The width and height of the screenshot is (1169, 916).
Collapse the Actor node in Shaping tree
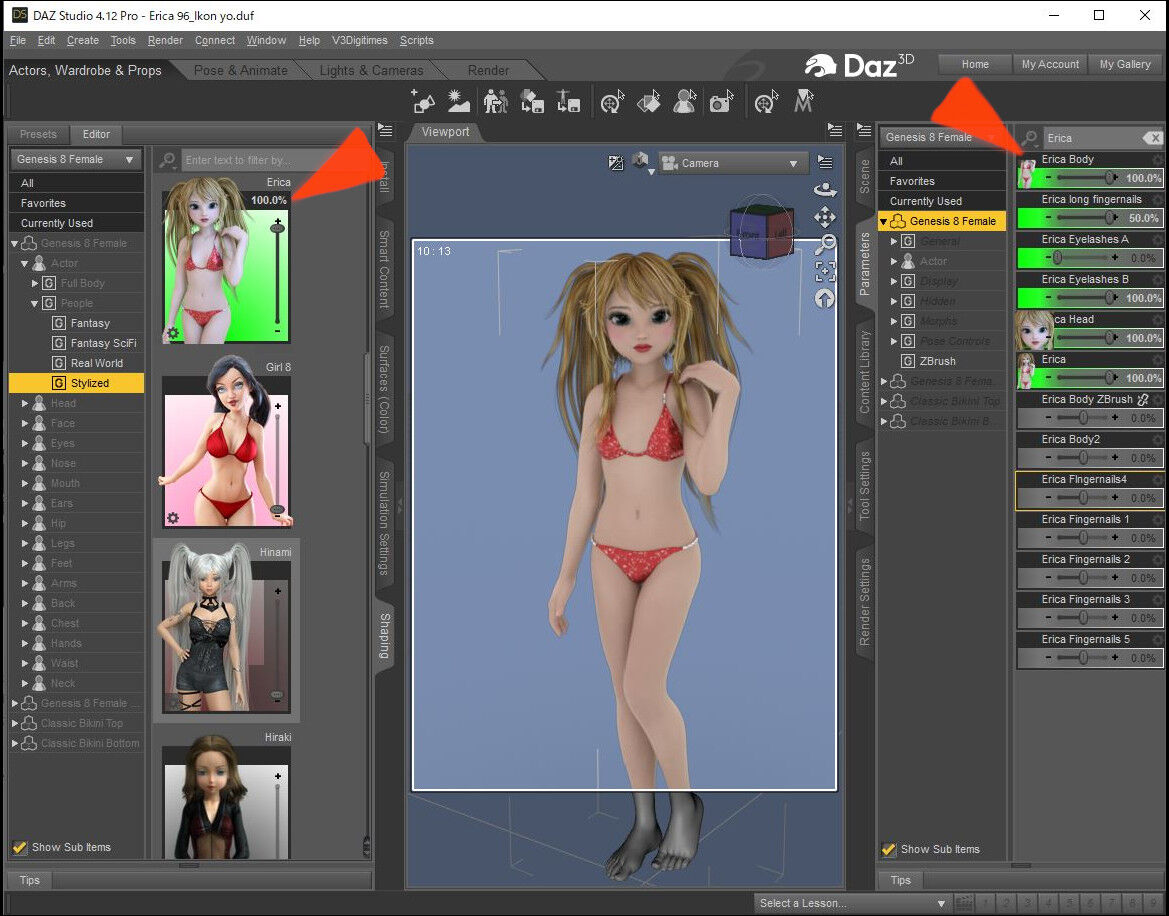(x=25, y=263)
